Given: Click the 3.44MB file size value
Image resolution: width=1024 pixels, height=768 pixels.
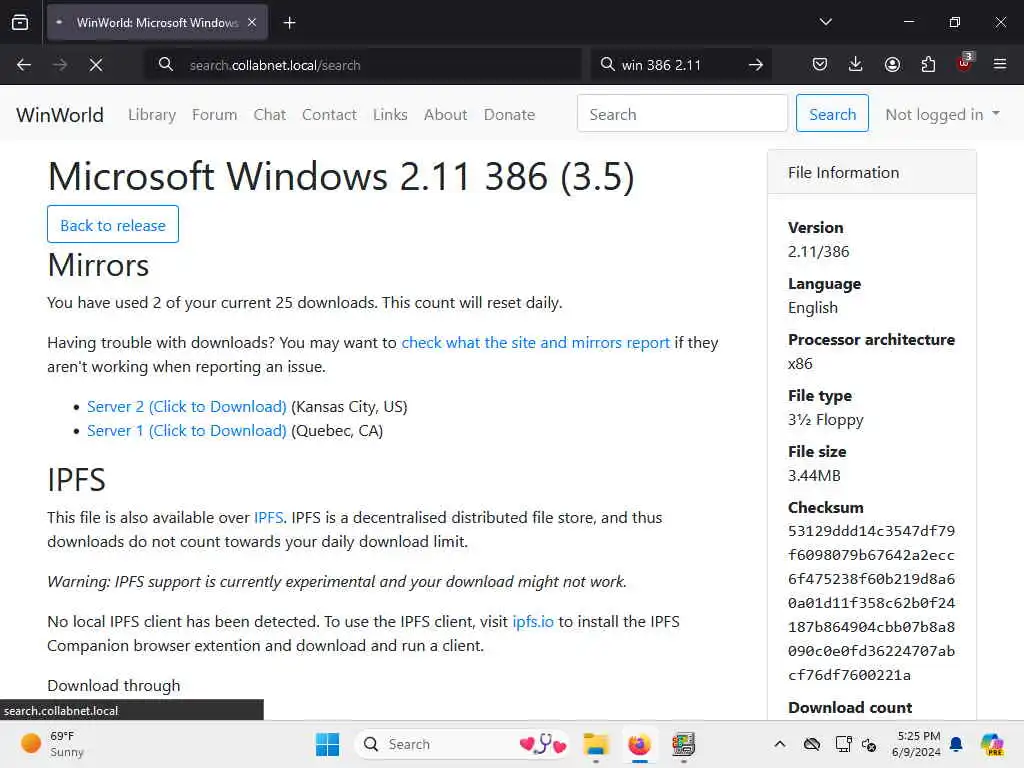Looking at the screenshot, I should click(814, 476).
